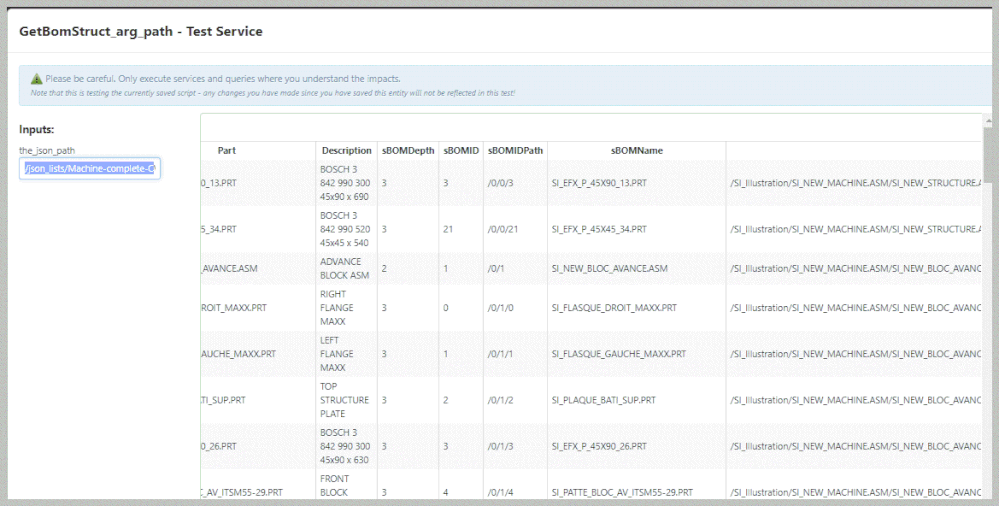Select the sBOMID column header

click(x=461, y=150)
